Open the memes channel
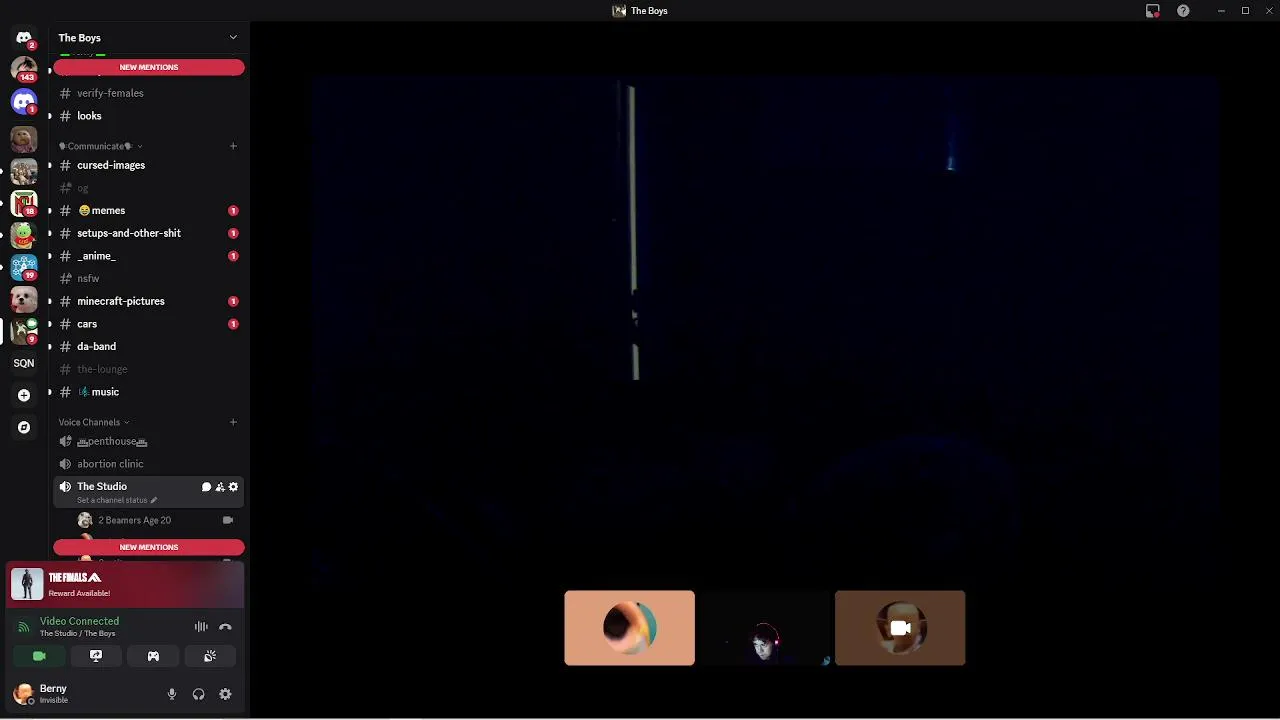 [x=149, y=211]
